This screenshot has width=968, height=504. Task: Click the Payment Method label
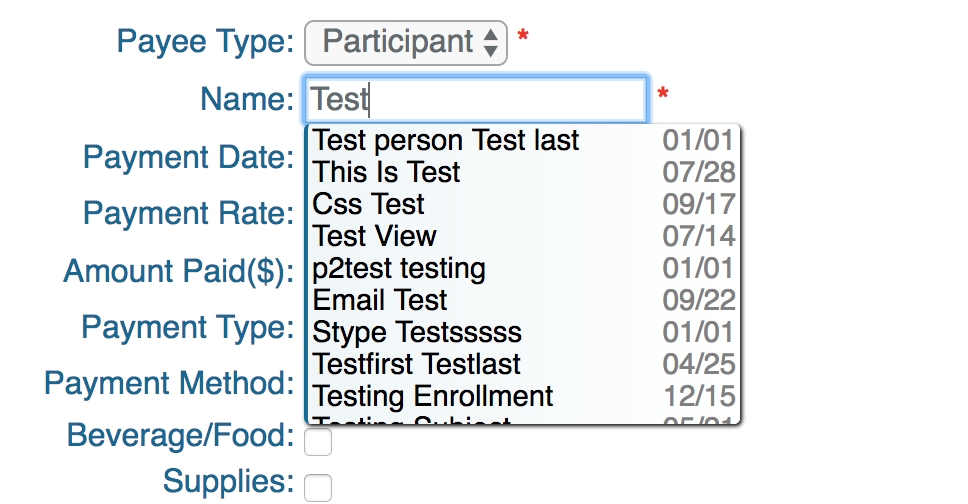click(x=169, y=383)
